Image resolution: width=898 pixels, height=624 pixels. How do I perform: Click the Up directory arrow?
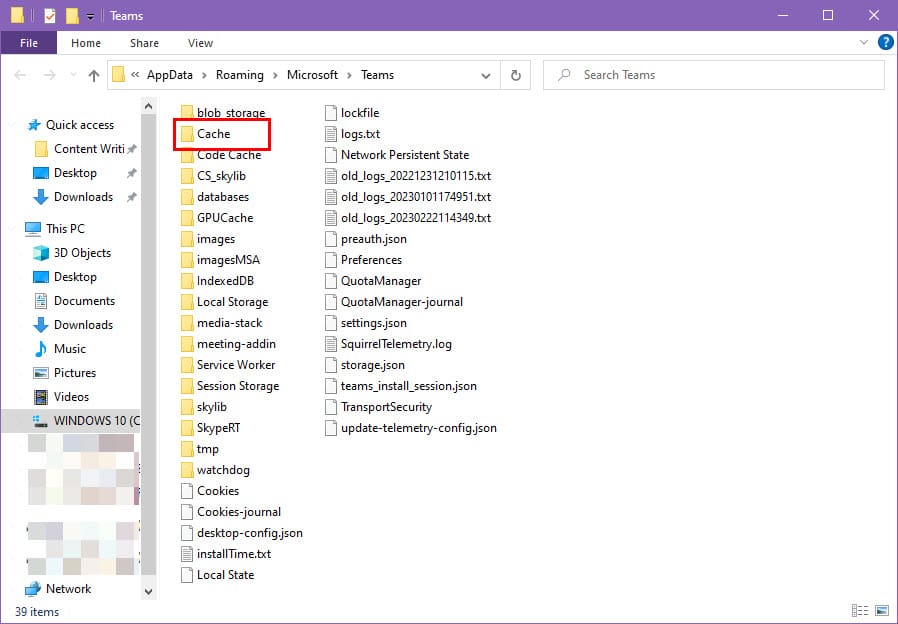point(94,75)
